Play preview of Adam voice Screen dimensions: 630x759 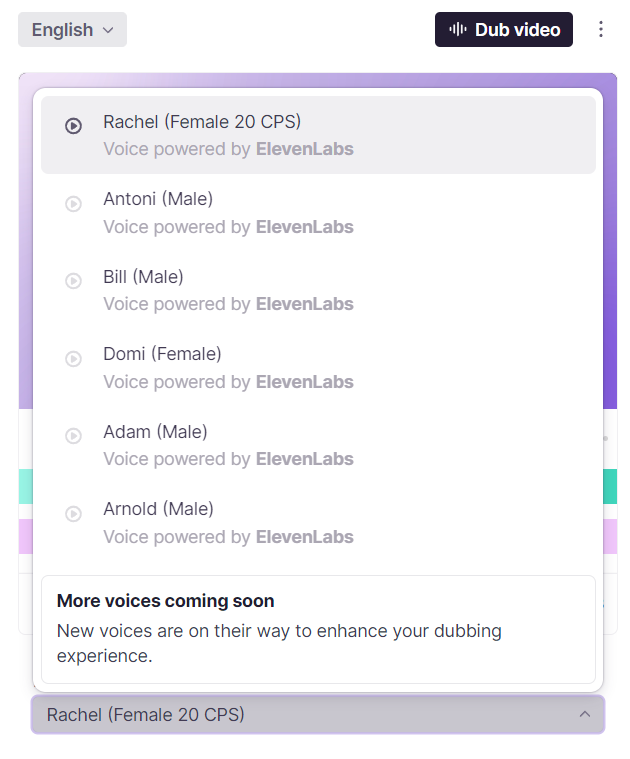click(x=74, y=436)
